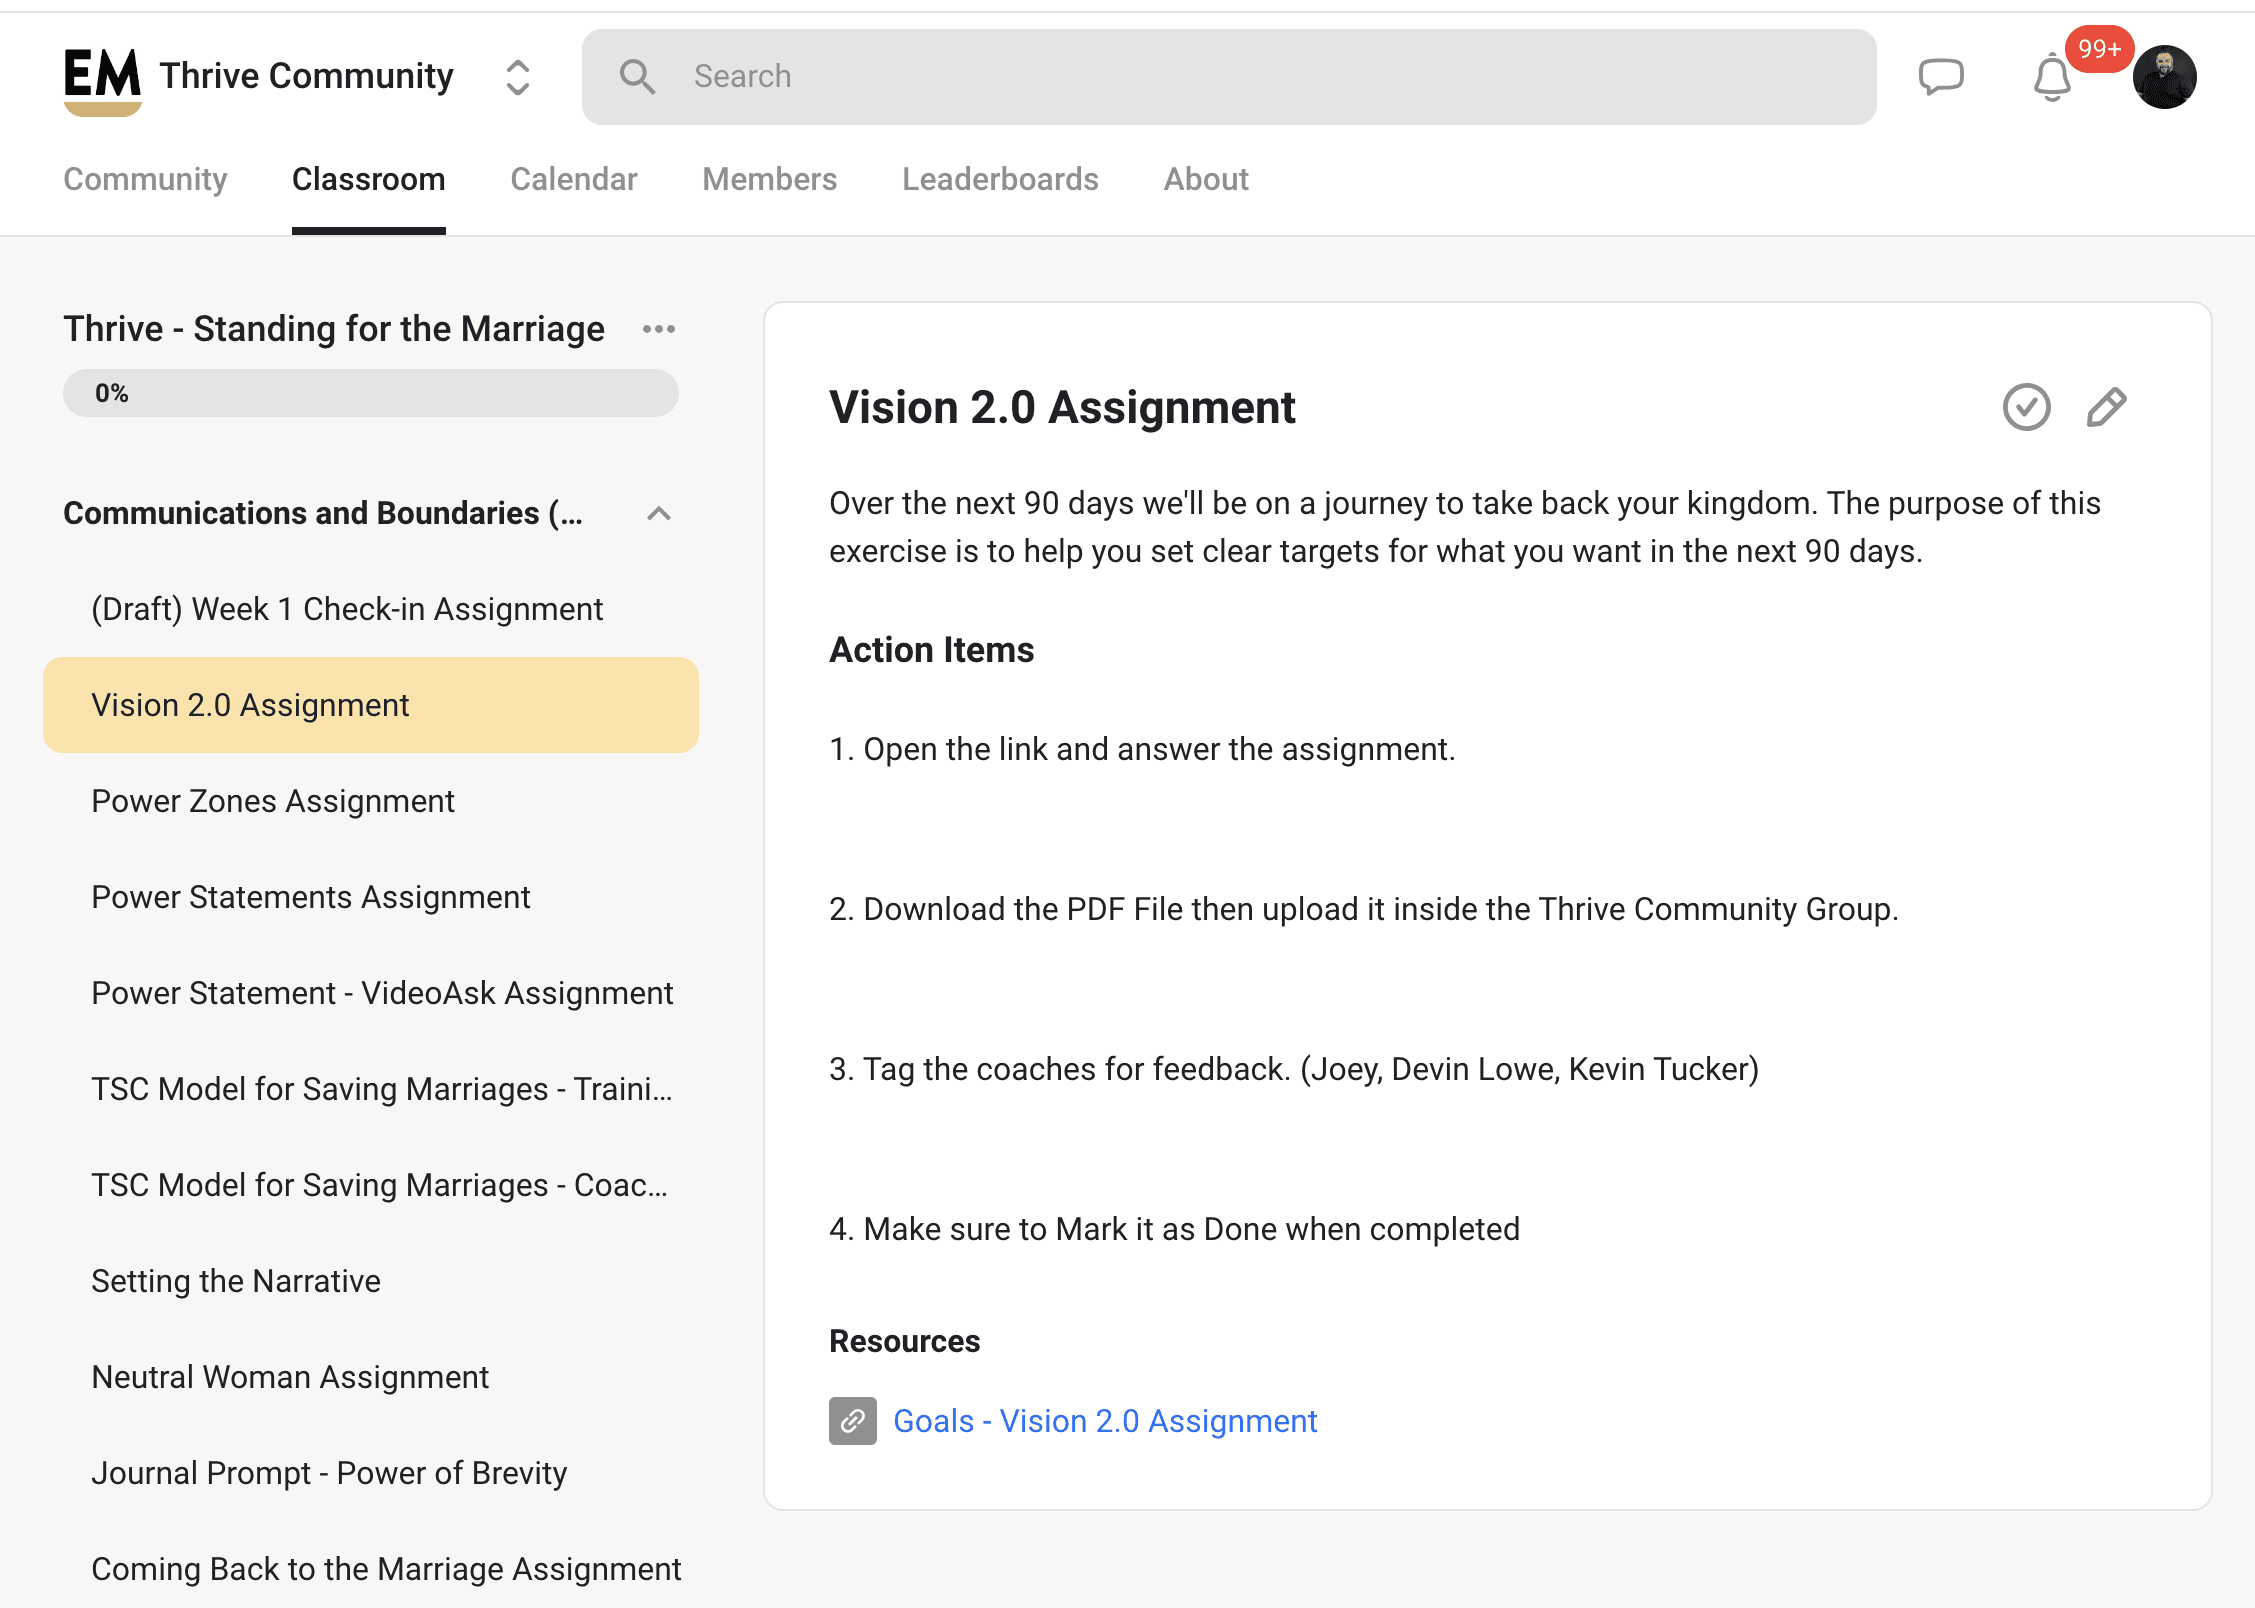Open the chat messages icon
The image size is (2255, 1608).
[1941, 77]
